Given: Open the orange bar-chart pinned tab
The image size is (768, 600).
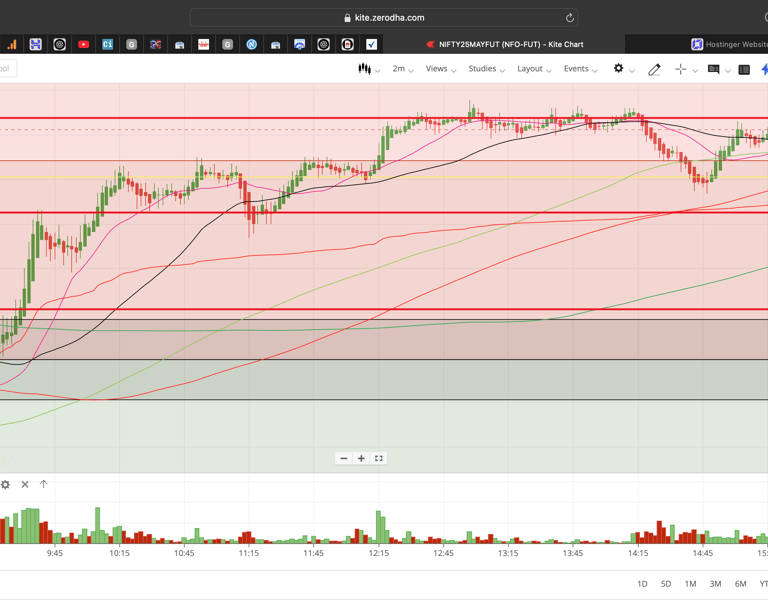Looking at the screenshot, I should [x=11, y=45].
